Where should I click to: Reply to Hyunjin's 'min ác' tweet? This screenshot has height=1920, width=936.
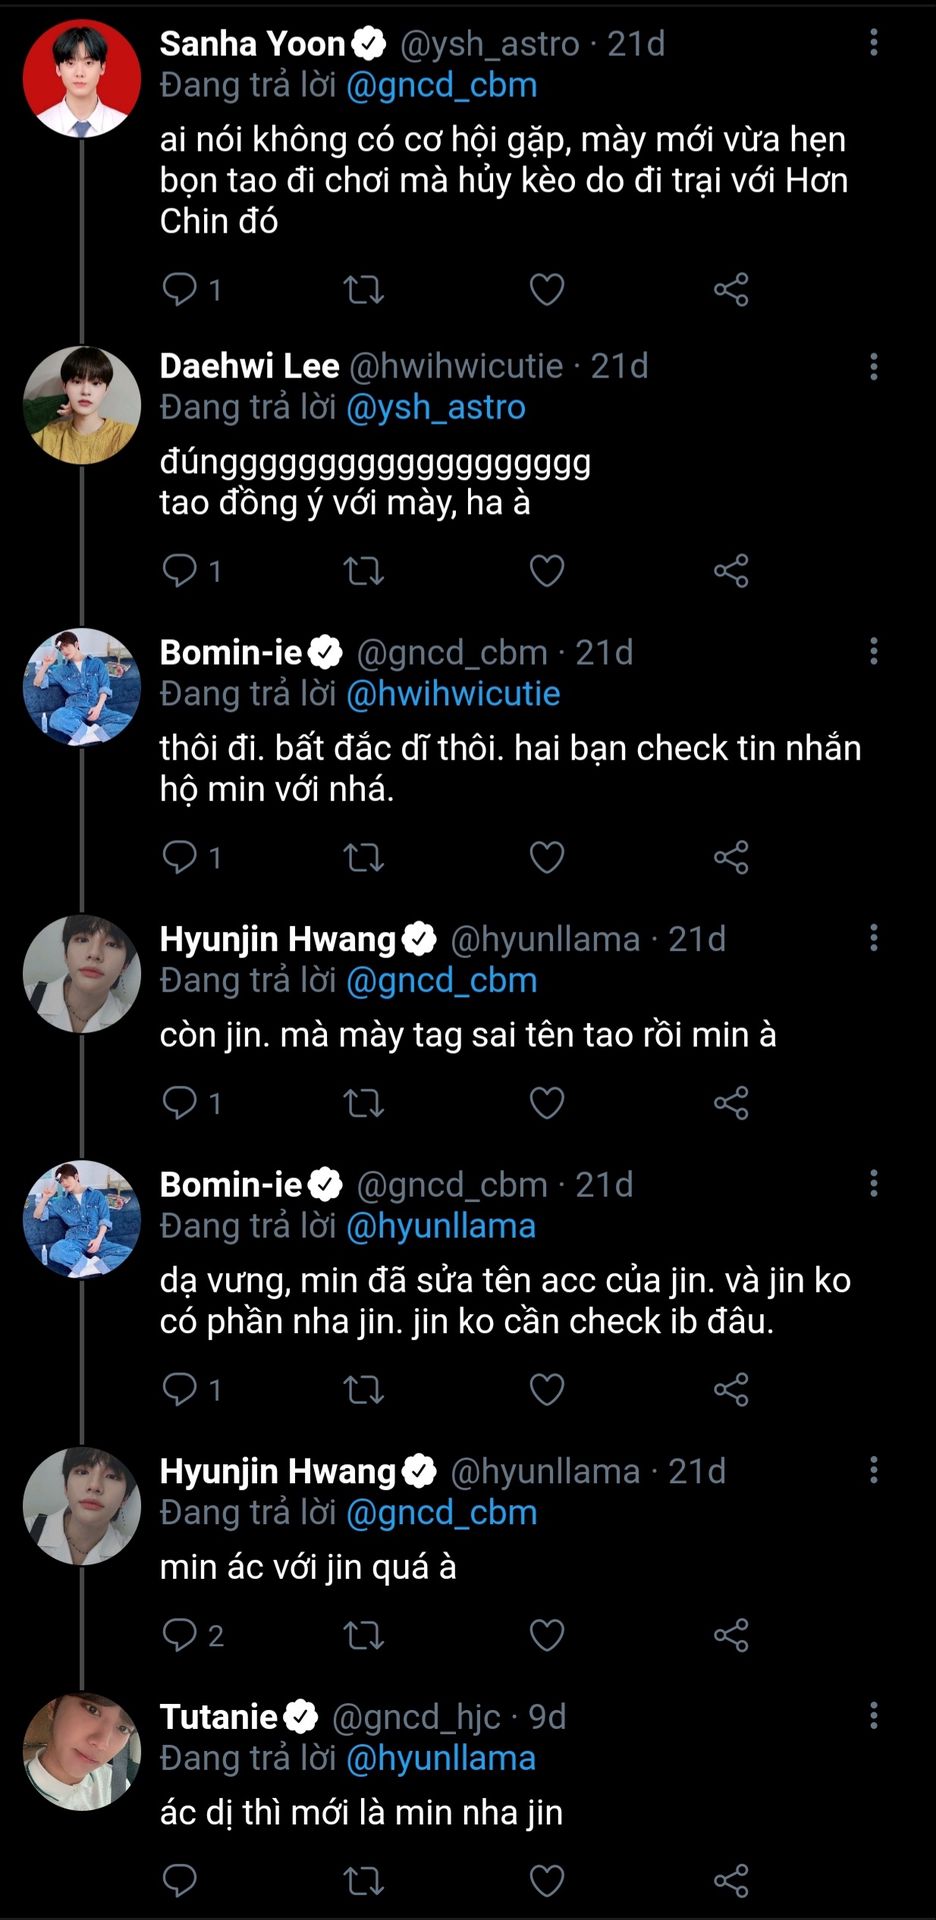click(x=180, y=1635)
